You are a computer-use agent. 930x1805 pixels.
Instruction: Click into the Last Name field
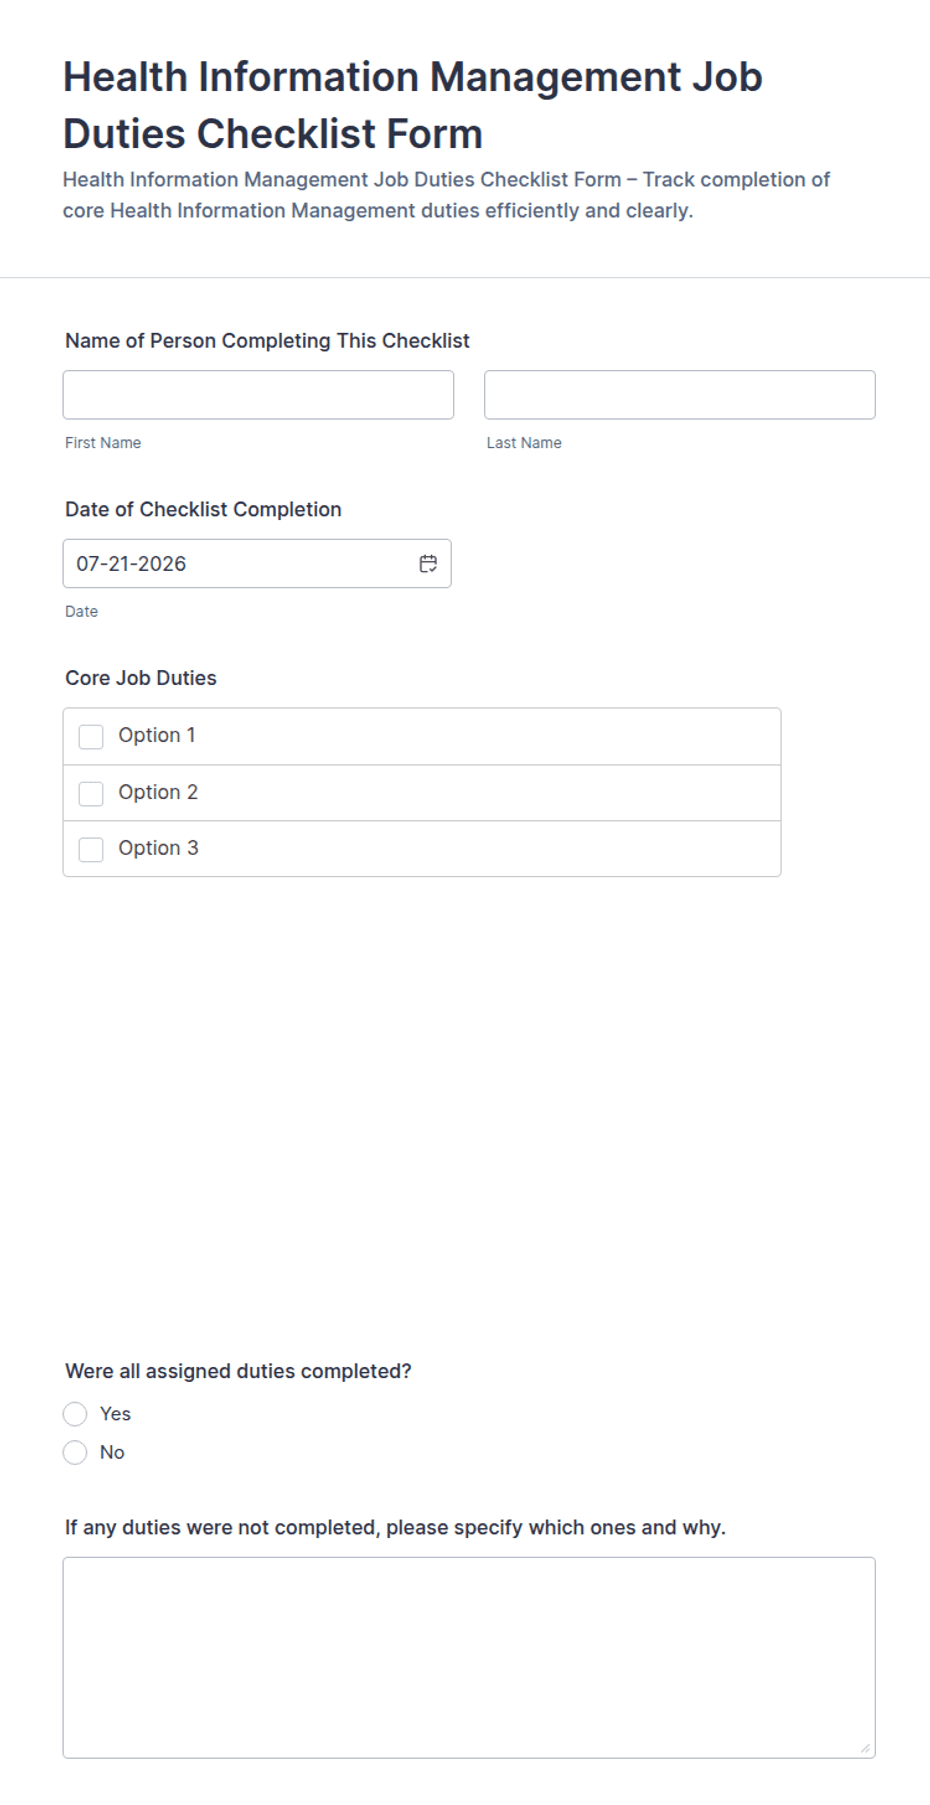pyautogui.click(x=680, y=395)
